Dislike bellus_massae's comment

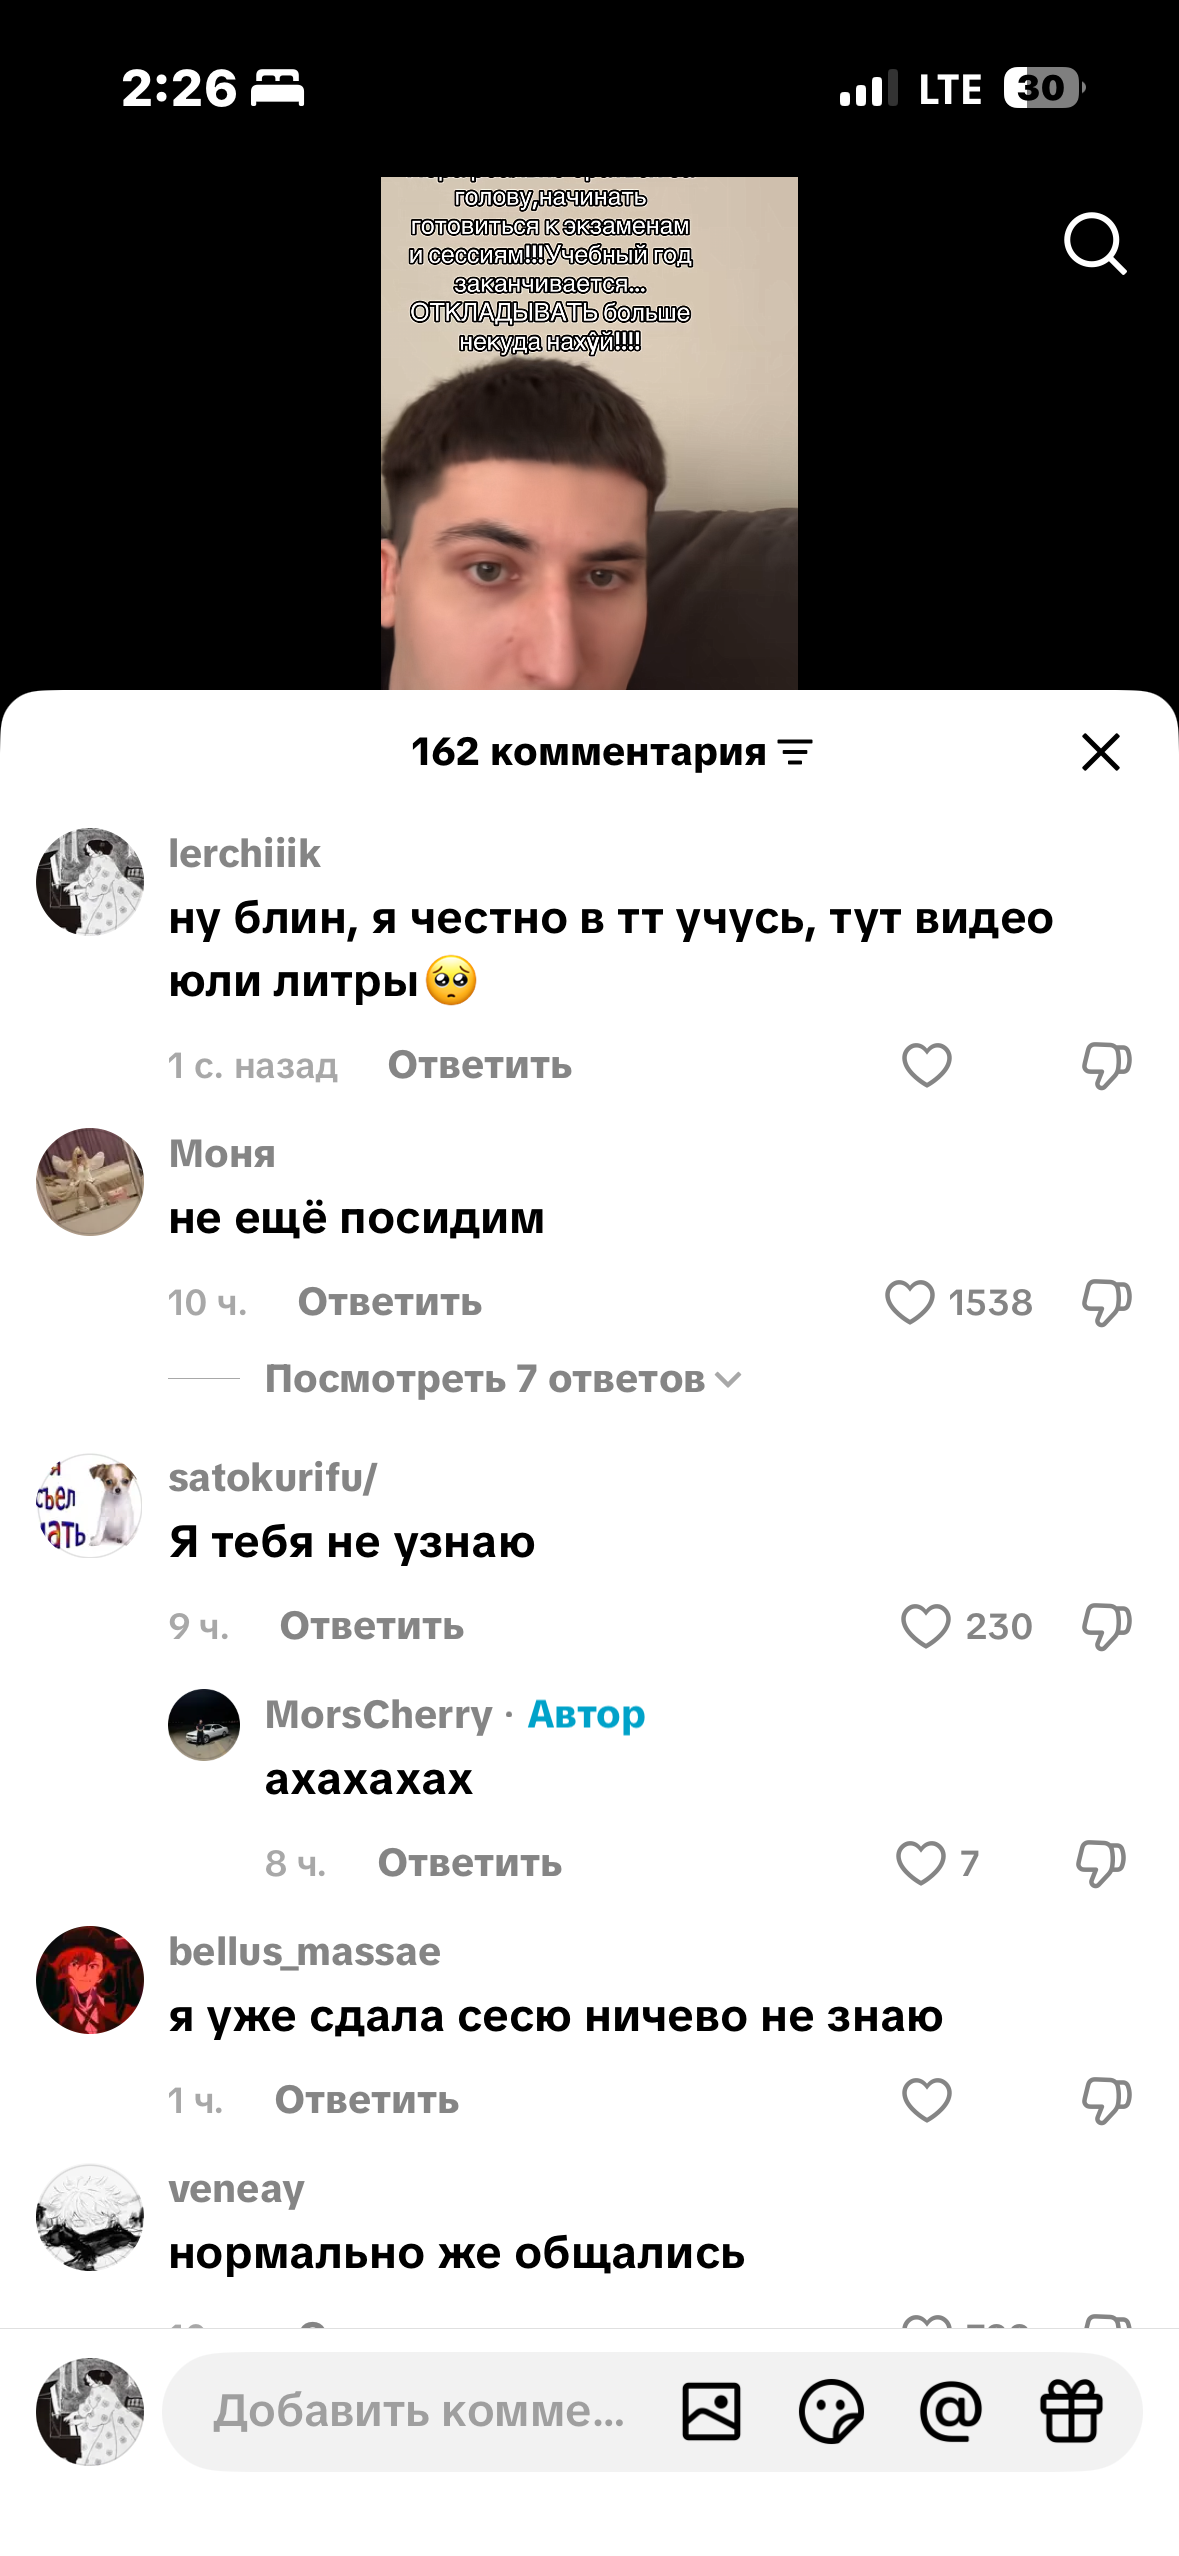point(1106,2100)
